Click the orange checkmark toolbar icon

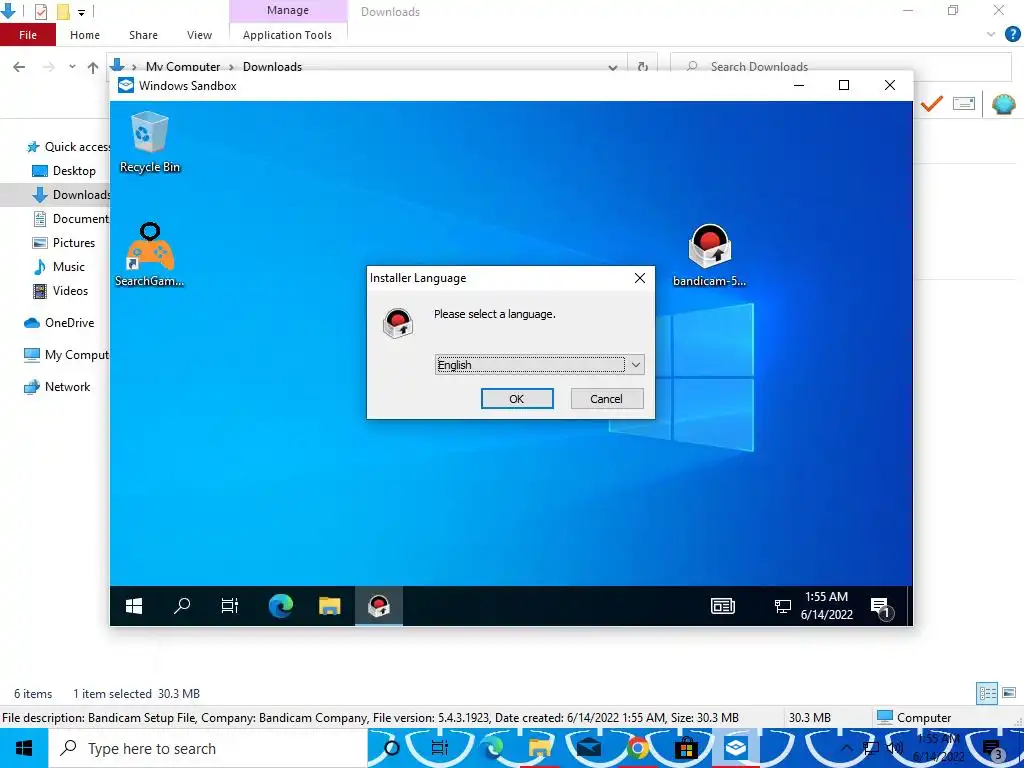pos(932,103)
